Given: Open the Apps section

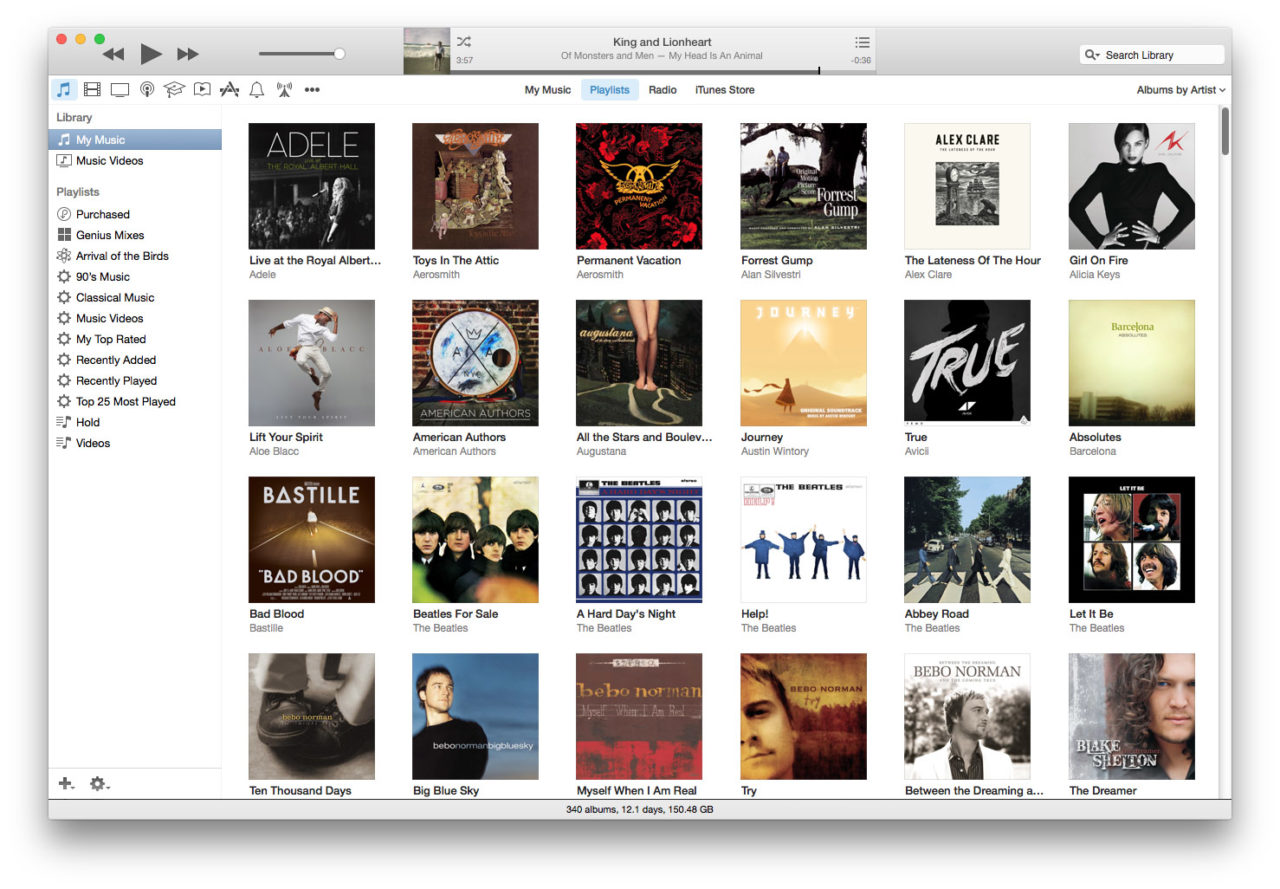Looking at the screenshot, I should 229,89.
